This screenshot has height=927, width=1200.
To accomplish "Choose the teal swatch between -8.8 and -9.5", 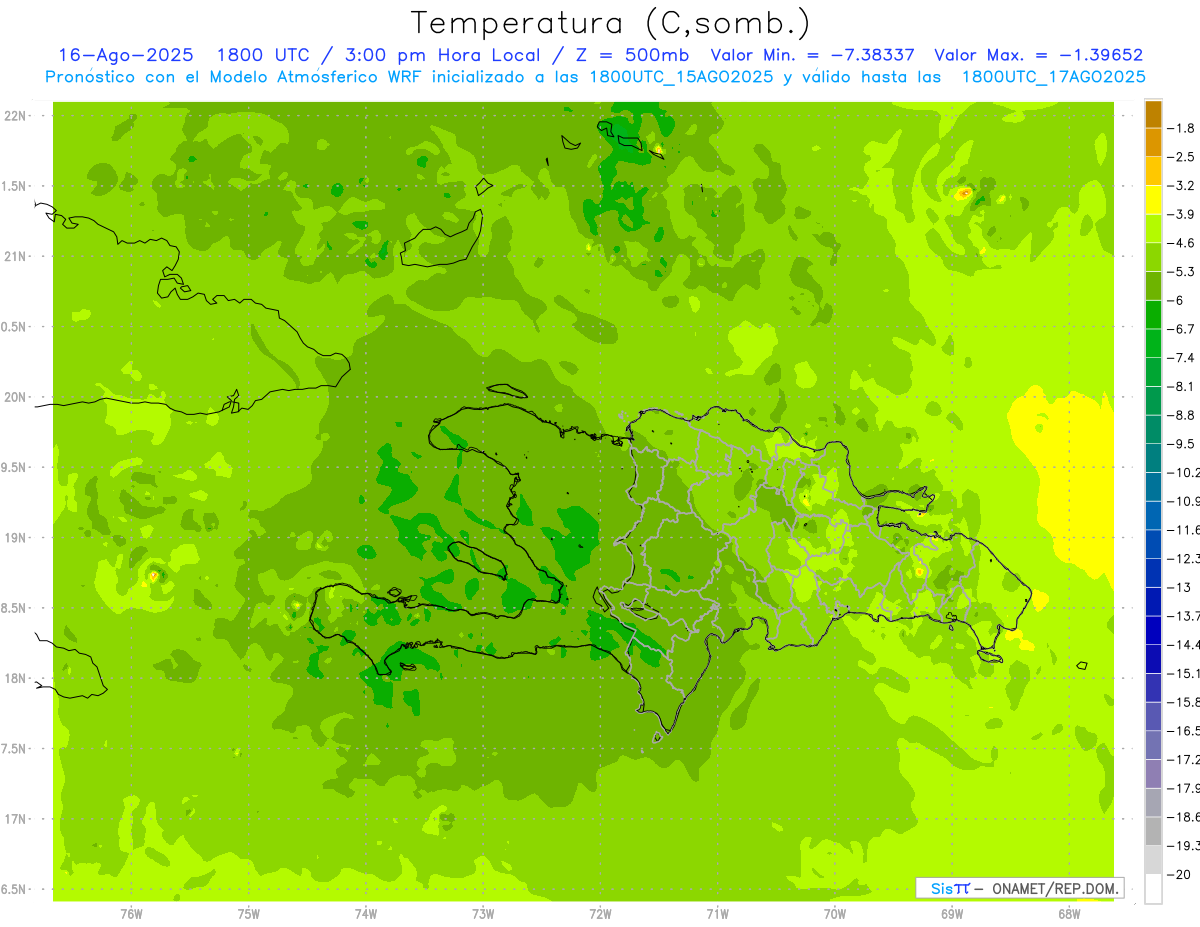I will [1153, 429].
